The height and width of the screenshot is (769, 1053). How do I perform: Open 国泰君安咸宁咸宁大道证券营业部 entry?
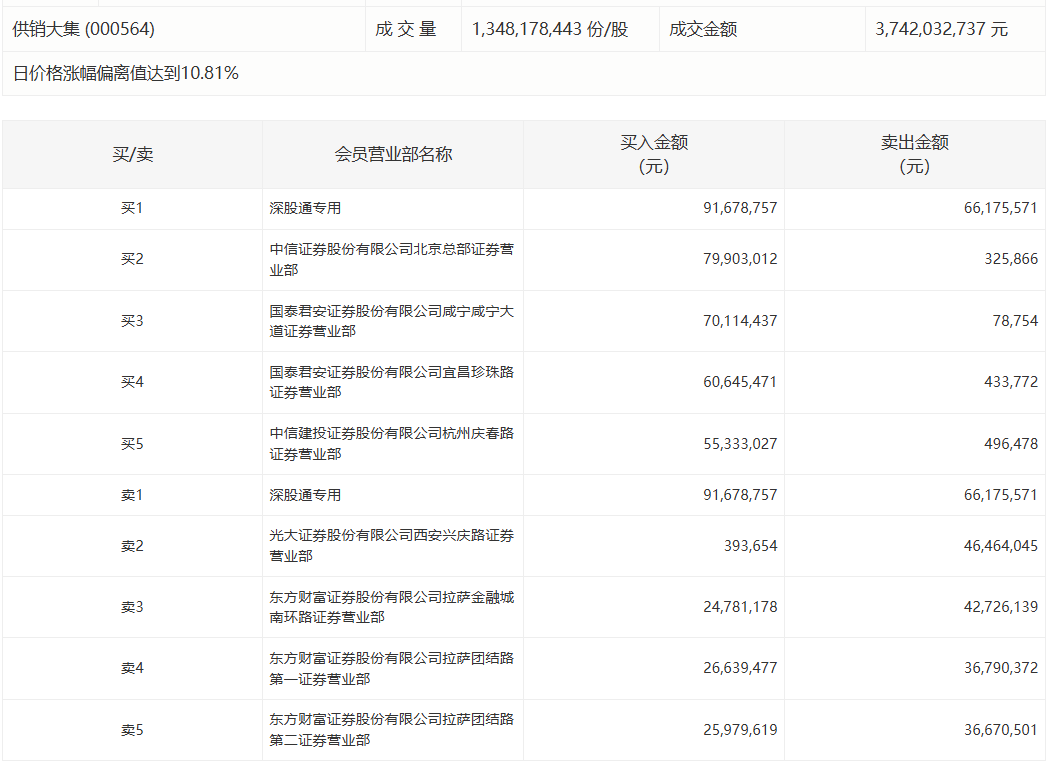[391, 321]
